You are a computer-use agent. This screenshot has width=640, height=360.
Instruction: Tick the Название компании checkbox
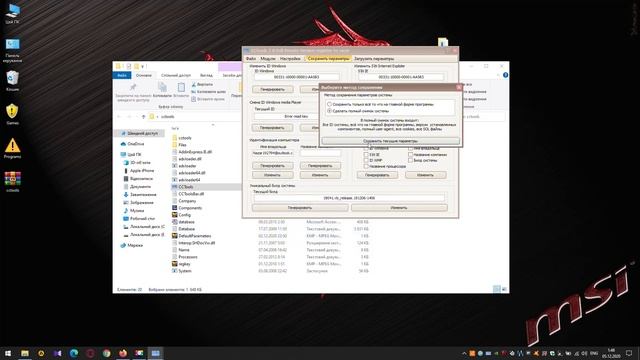(x=410, y=155)
